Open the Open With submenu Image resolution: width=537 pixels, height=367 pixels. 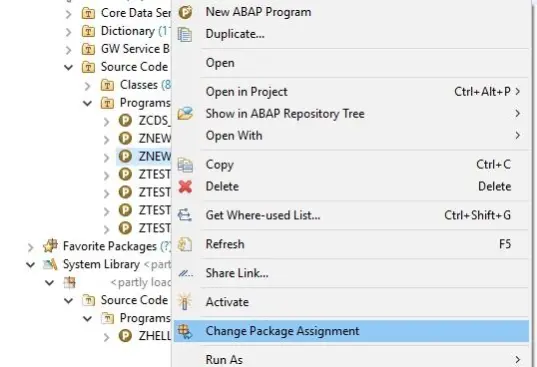[x=351, y=136]
